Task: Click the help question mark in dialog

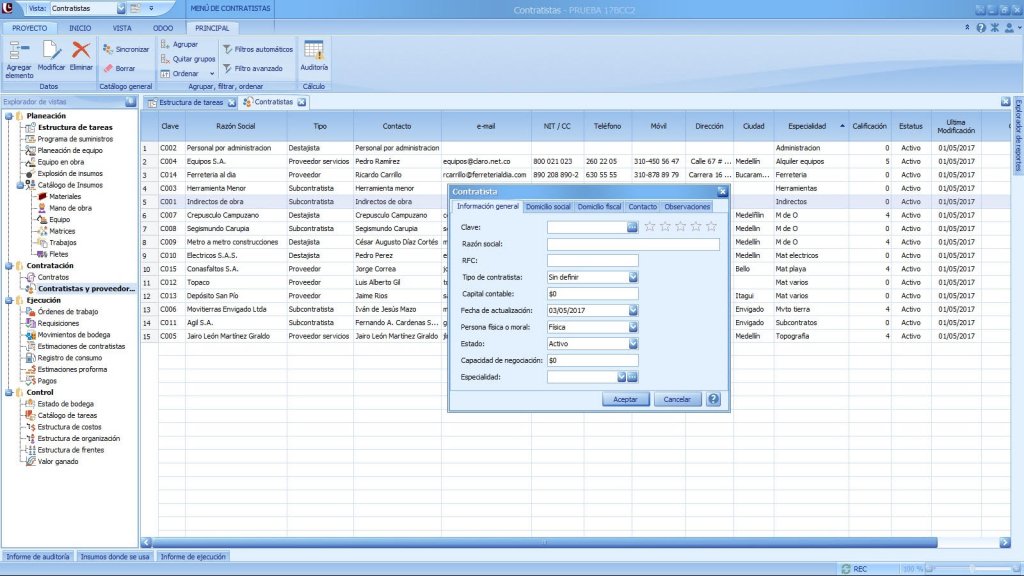Action: [x=713, y=399]
